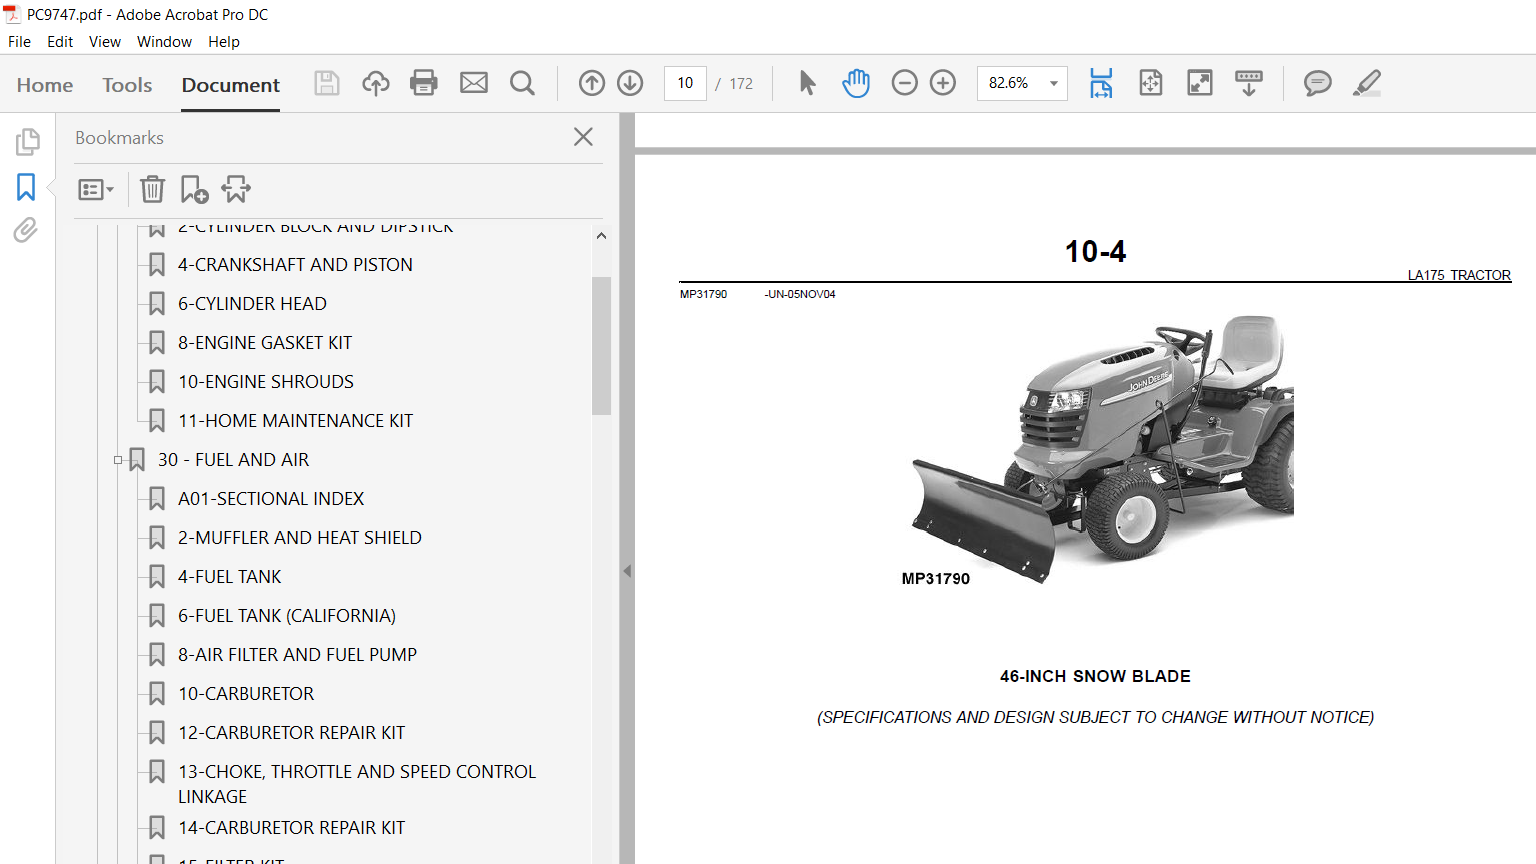Toggle the Bookmarks panel icon
1536x864 pixels.
coord(26,187)
